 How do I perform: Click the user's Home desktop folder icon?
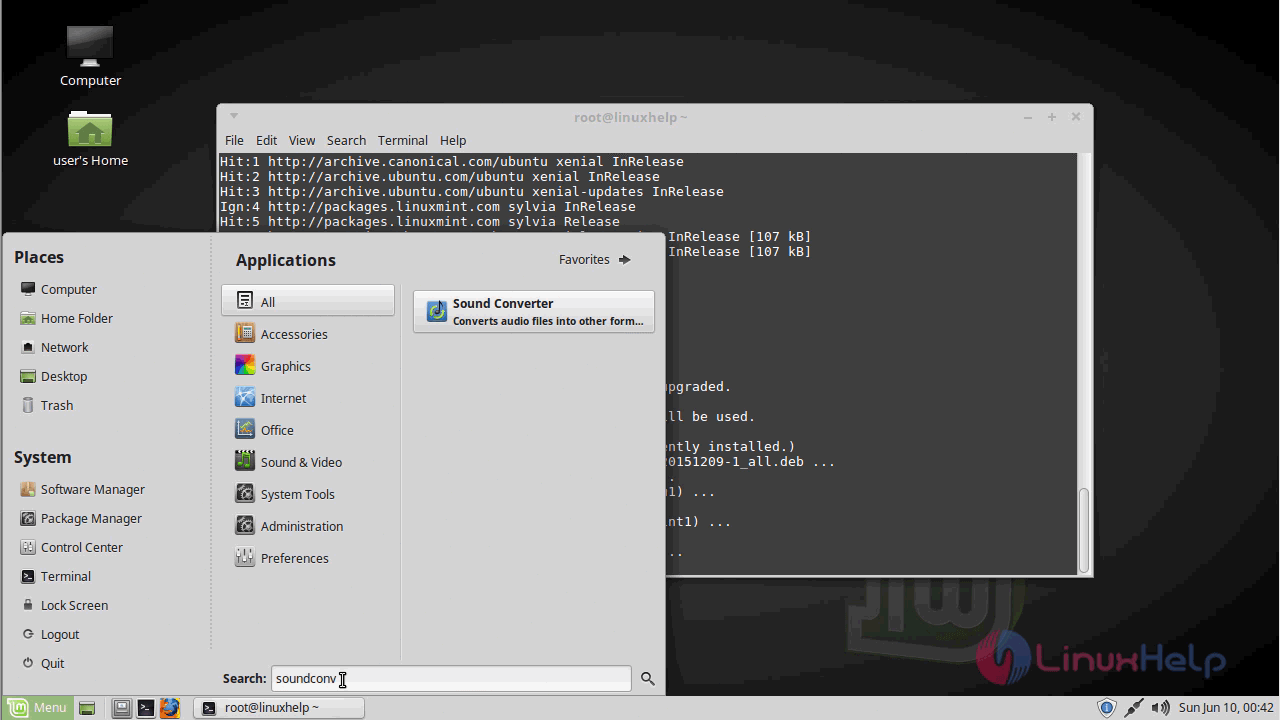click(x=90, y=129)
